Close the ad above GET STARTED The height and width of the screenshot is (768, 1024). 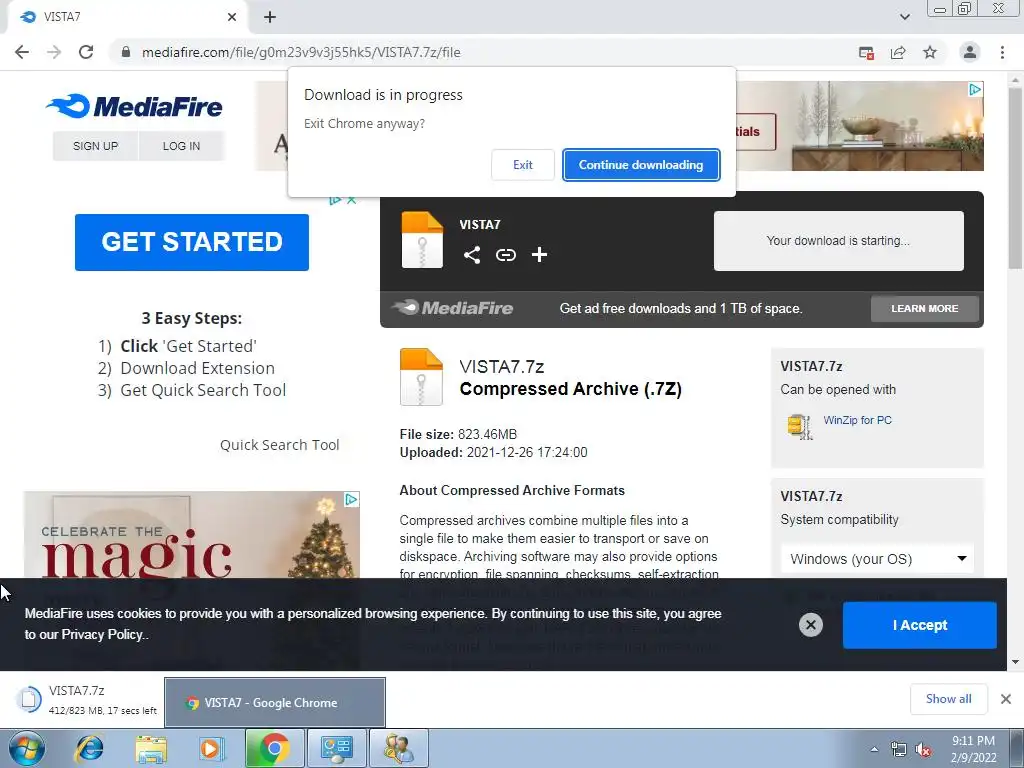351,199
